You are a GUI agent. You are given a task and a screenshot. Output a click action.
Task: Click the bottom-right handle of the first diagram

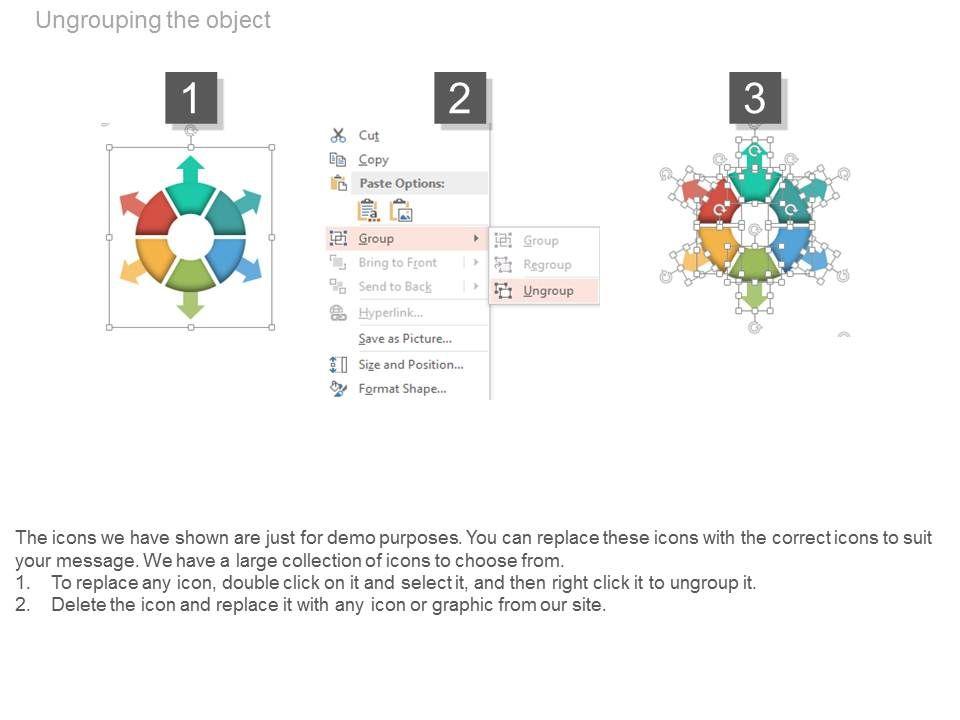[x=272, y=326]
